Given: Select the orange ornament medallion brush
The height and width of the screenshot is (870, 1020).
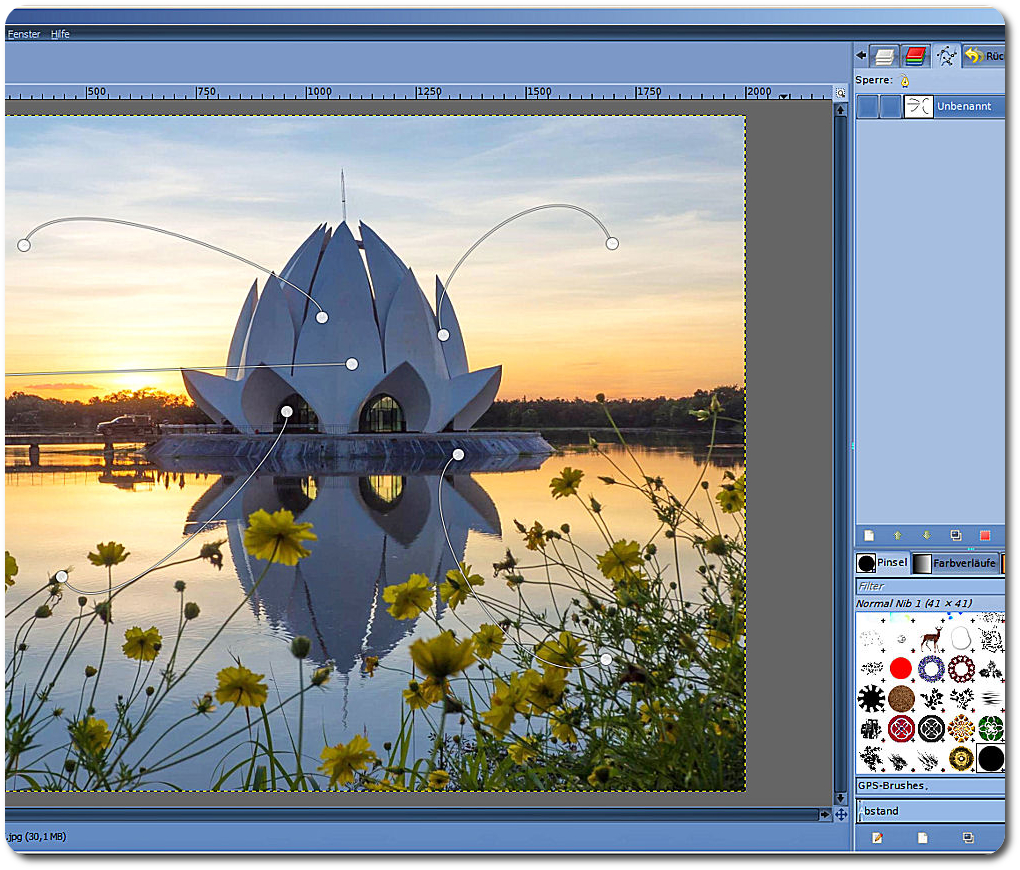Looking at the screenshot, I should click(x=961, y=728).
